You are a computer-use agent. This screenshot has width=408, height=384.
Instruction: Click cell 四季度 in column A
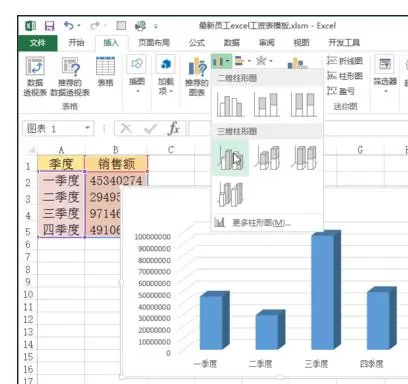(x=61, y=229)
